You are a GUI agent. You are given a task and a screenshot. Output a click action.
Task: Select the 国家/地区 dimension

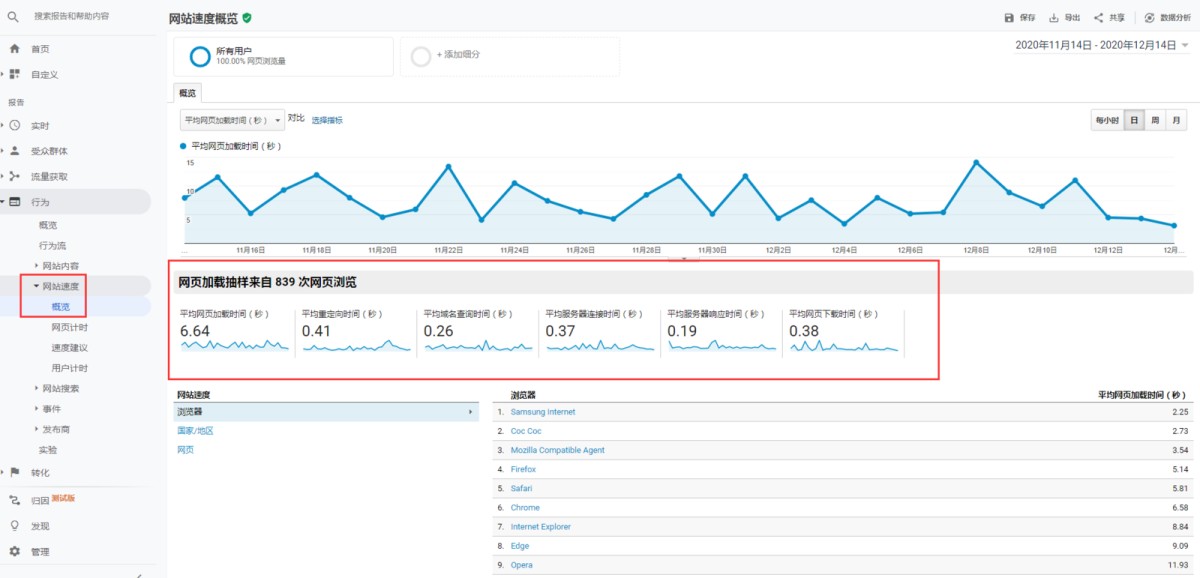[x=195, y=431]
